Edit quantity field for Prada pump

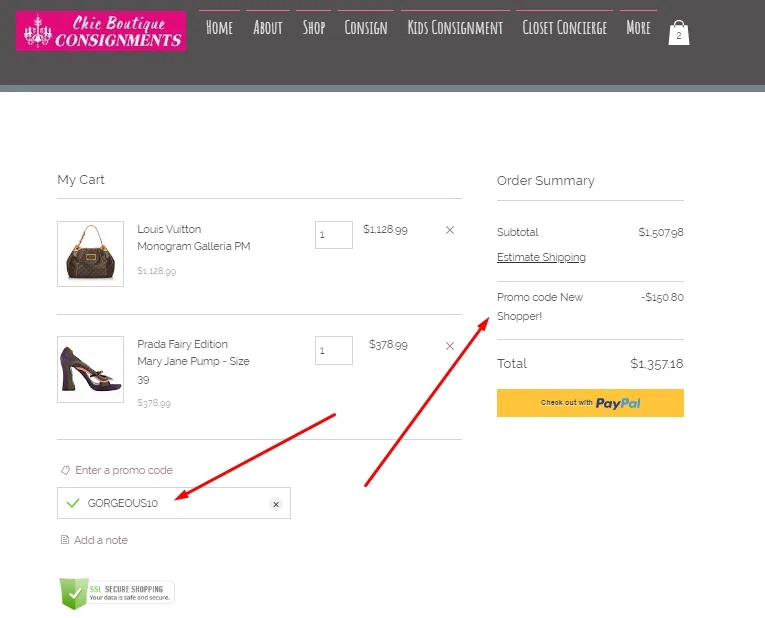tap(334, 350)
